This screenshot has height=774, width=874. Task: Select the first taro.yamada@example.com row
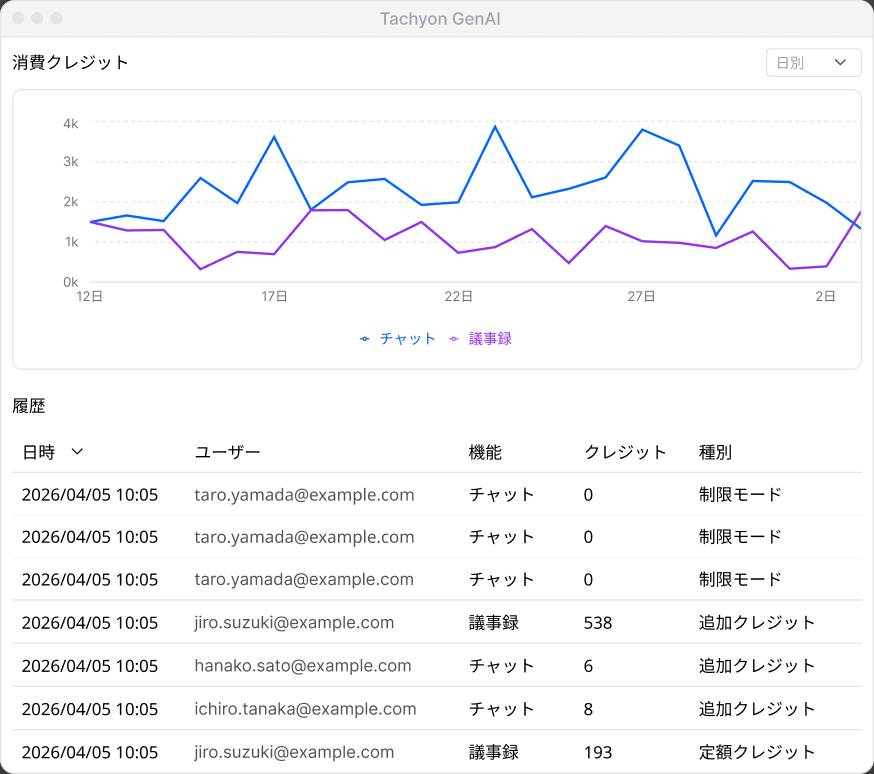pos(437,494)
